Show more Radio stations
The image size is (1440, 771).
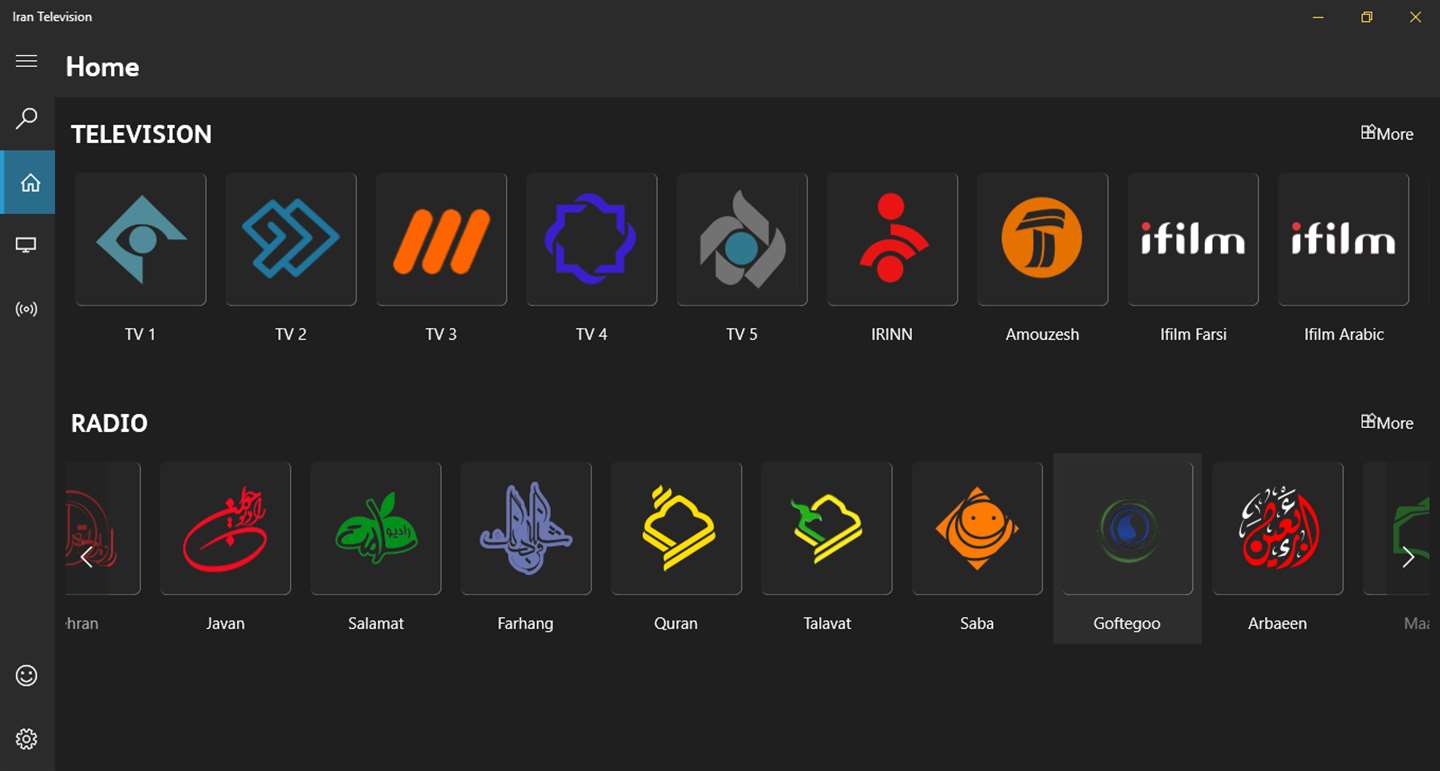[x=1387, y=422]
